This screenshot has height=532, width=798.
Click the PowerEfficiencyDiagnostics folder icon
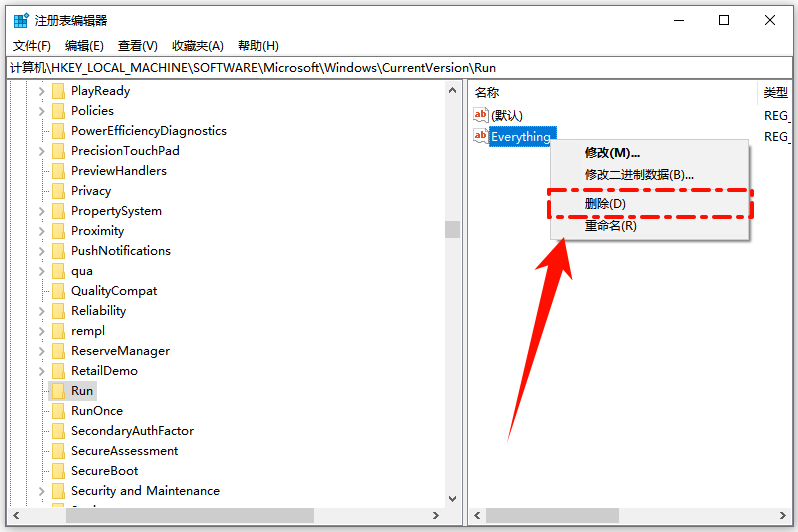[59, 131]
